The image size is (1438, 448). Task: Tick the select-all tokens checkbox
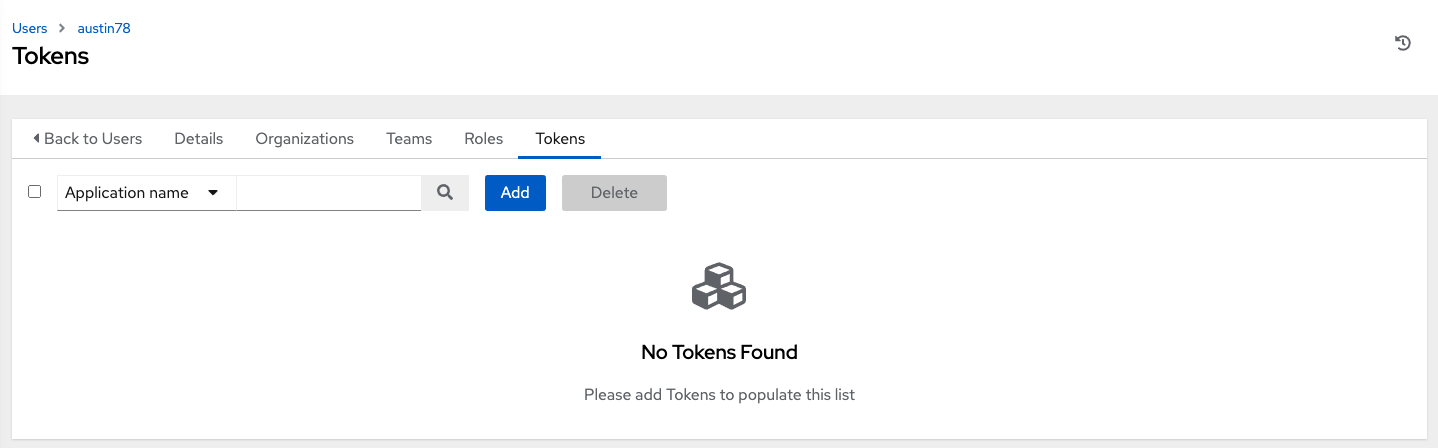coord(35,192)
